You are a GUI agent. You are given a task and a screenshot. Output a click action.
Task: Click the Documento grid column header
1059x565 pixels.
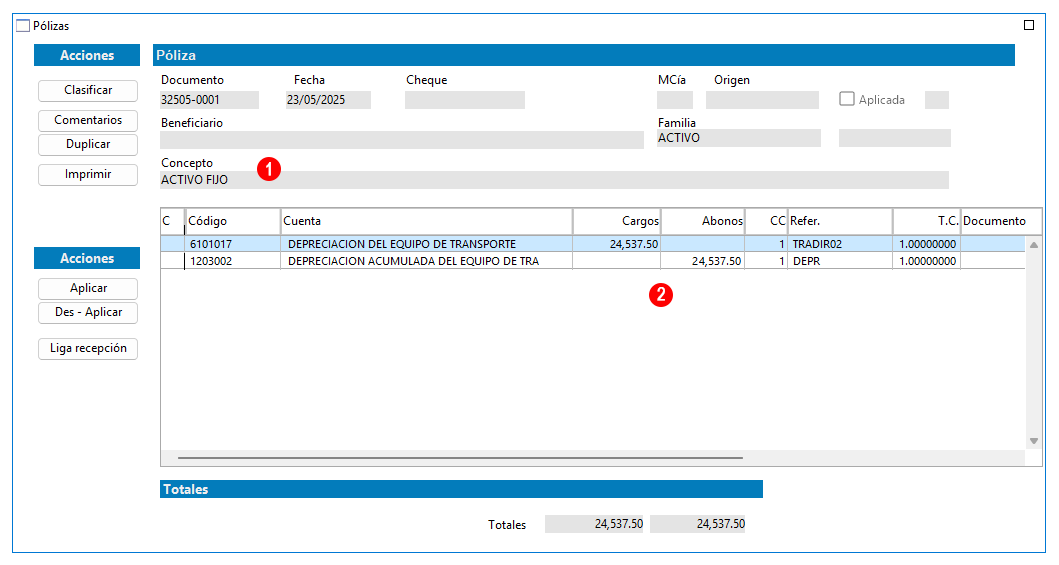1001,221
